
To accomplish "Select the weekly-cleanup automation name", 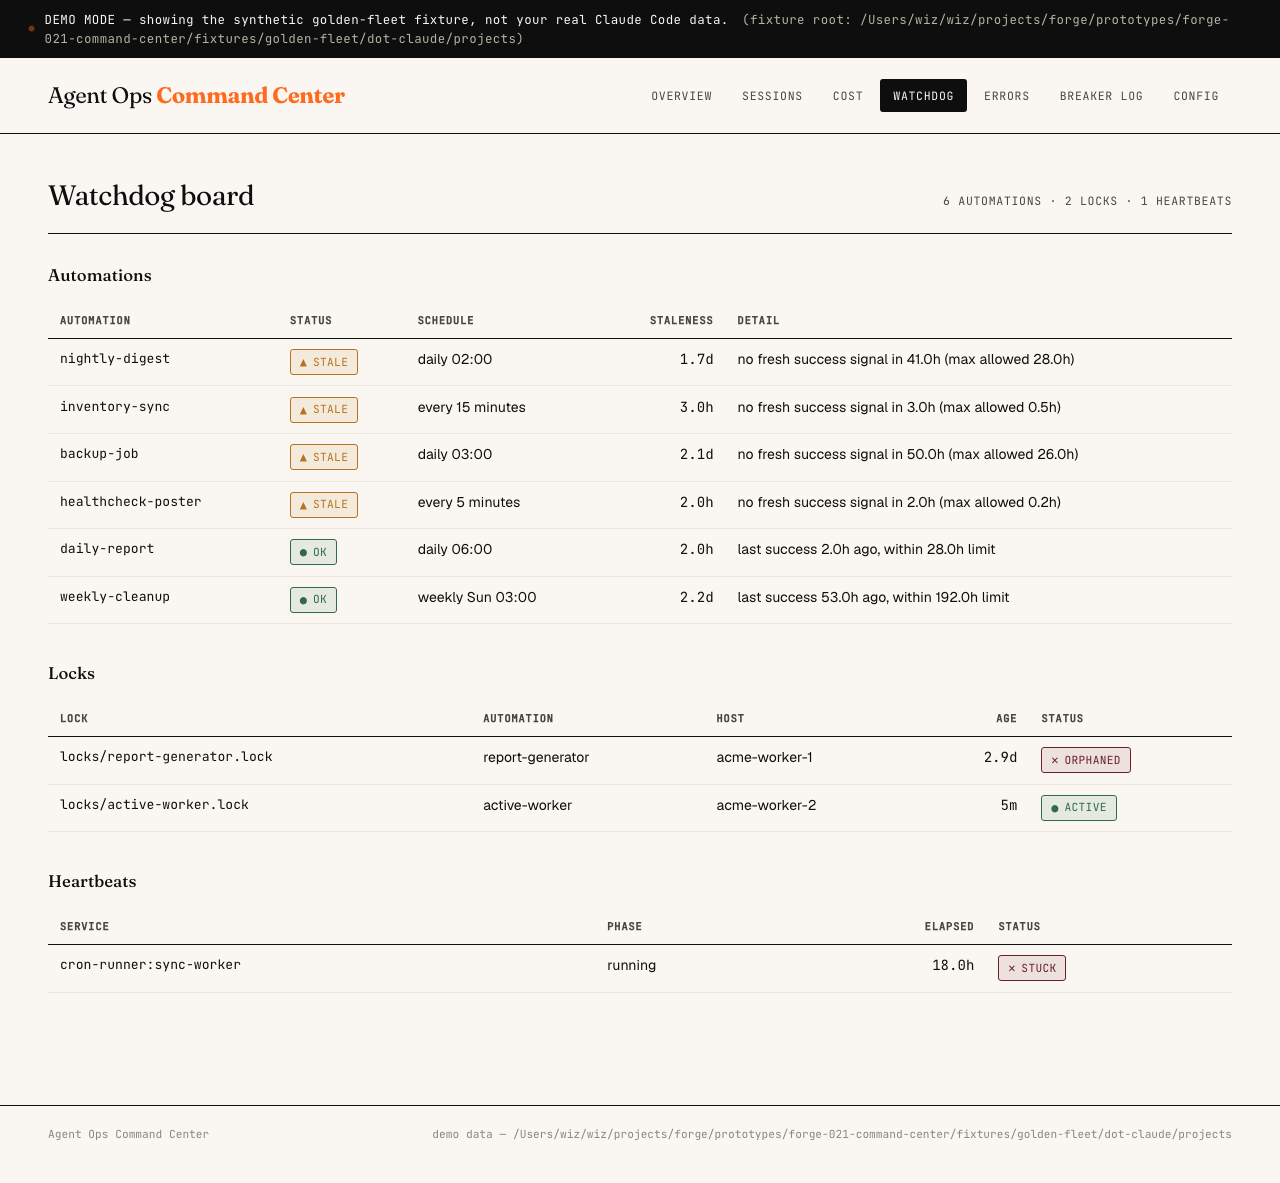I will 115,597.
